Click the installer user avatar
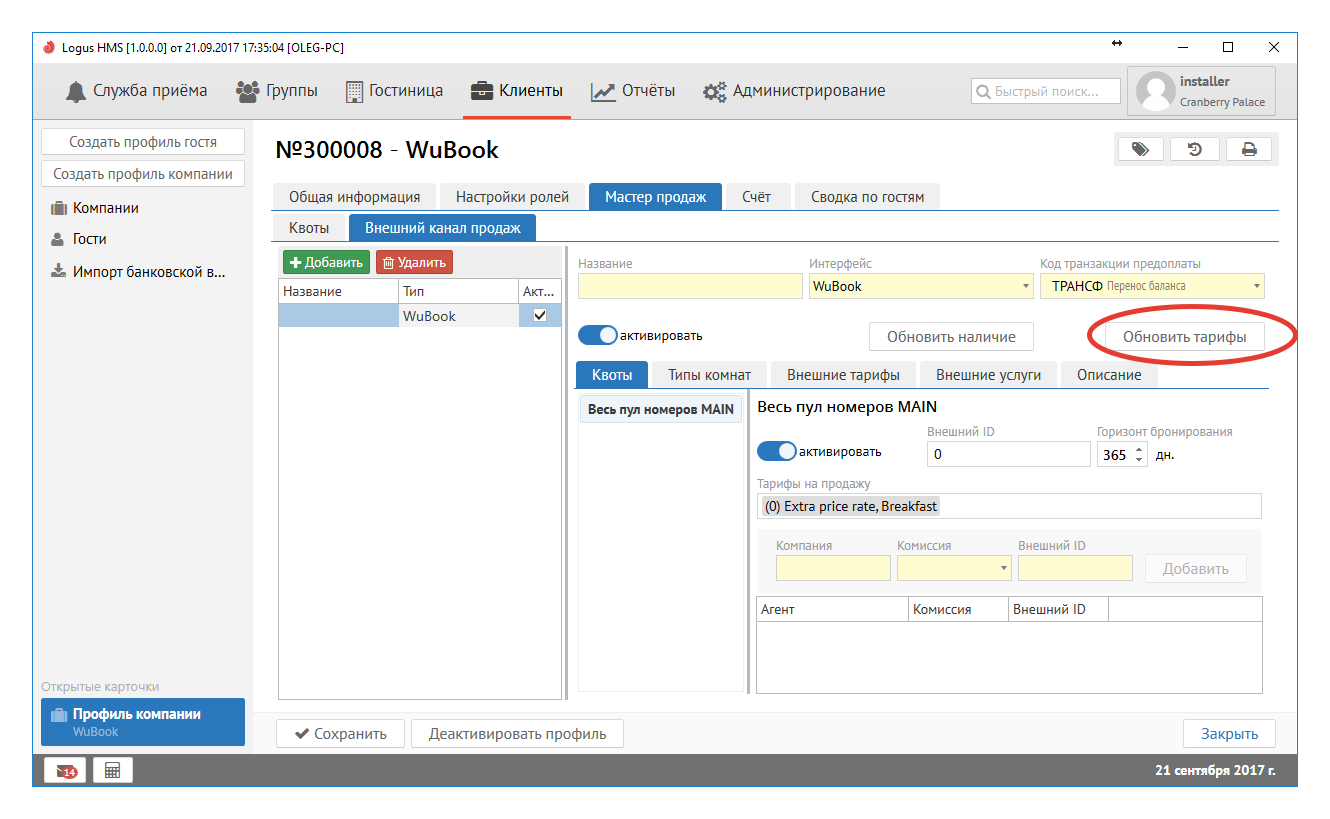1330x819 pixels. [1154, 91]
